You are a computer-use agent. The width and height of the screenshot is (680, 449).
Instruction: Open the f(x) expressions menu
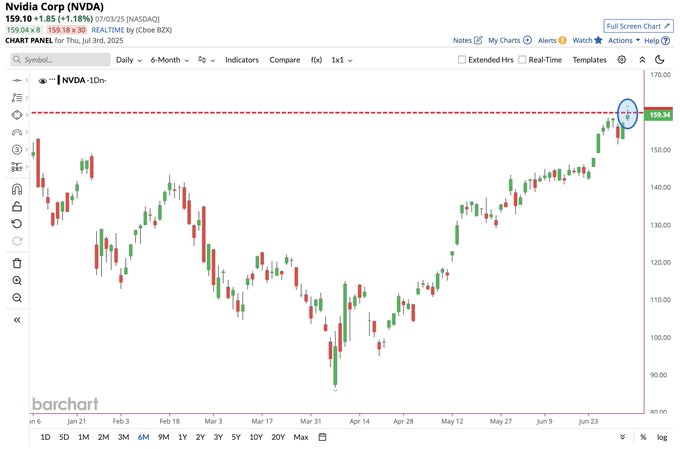pyautogui.click(x=316, y=60)
